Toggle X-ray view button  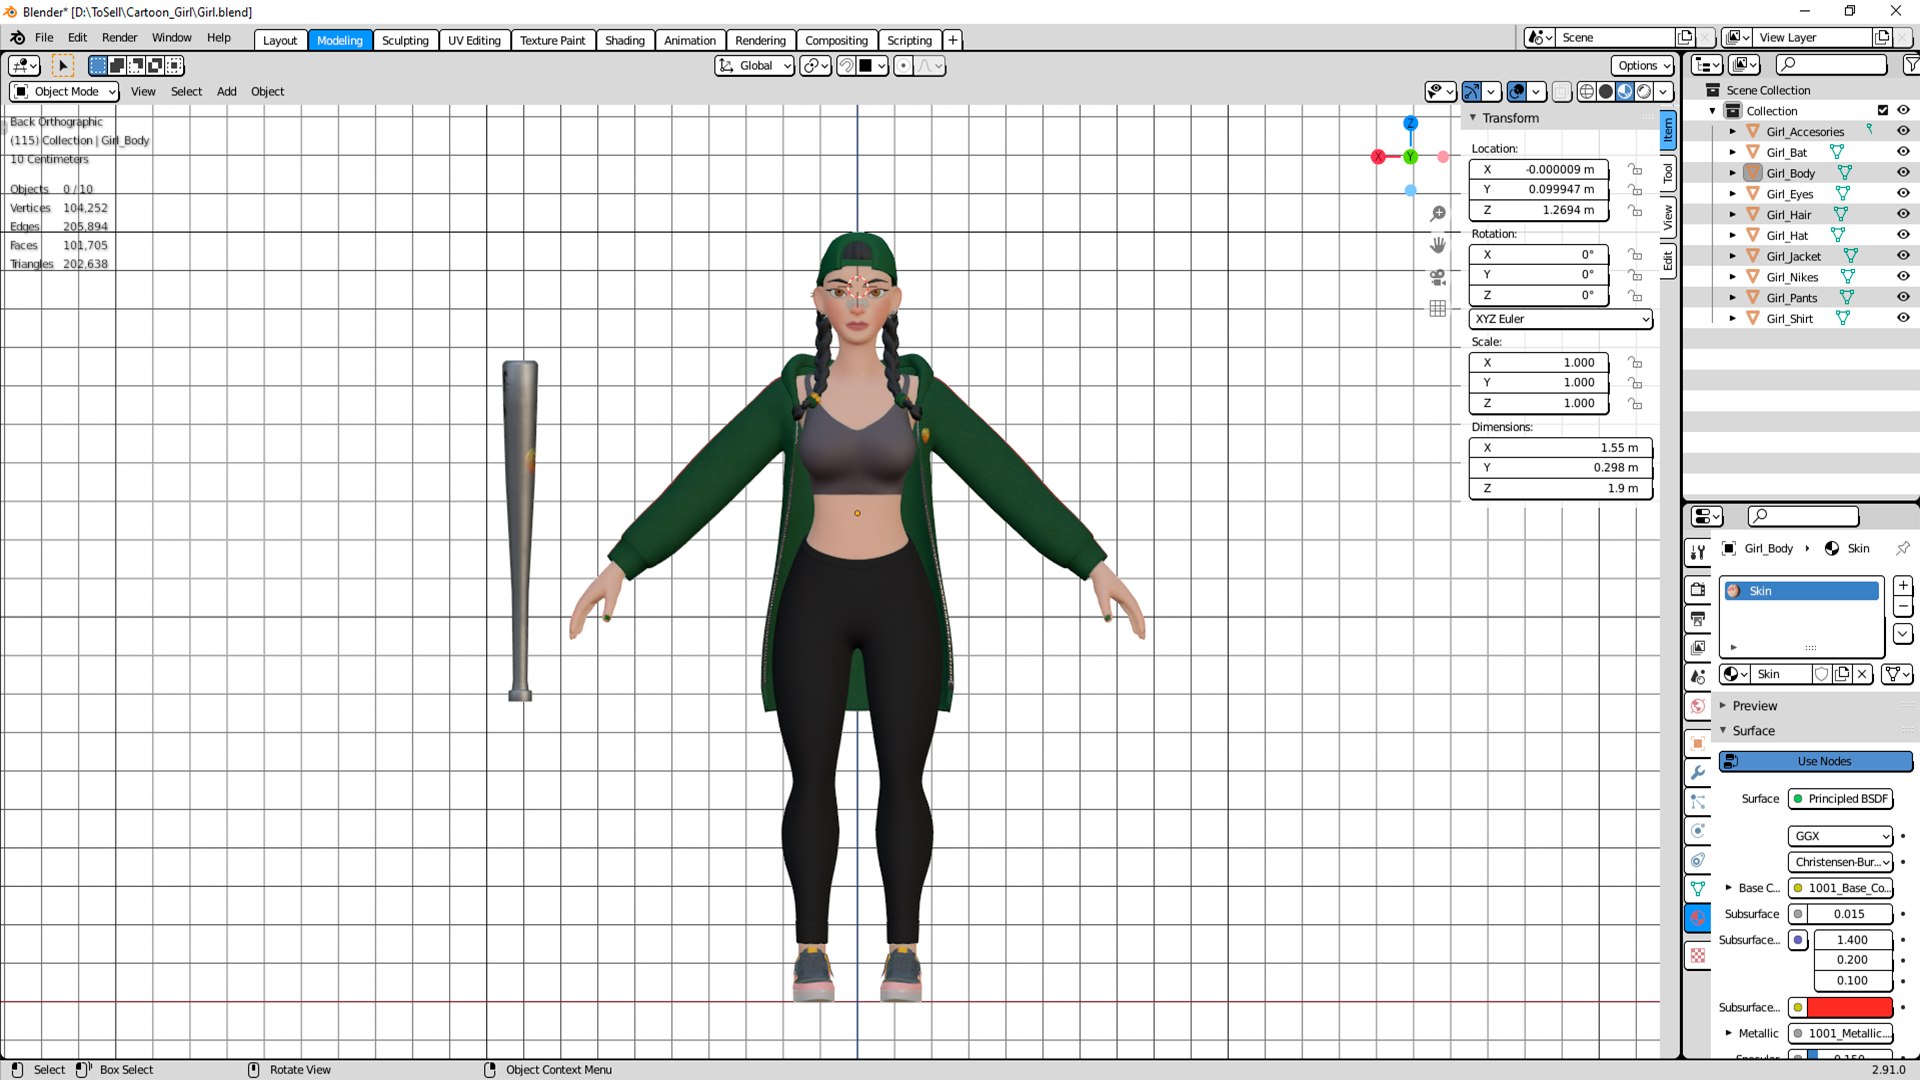pyautogui.click(x=1561, y=92)
